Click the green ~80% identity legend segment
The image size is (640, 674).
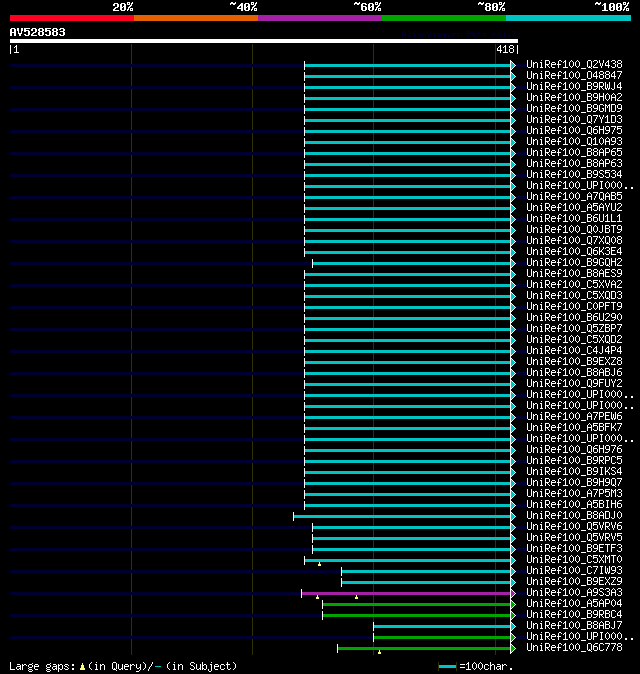coord(444,18)
